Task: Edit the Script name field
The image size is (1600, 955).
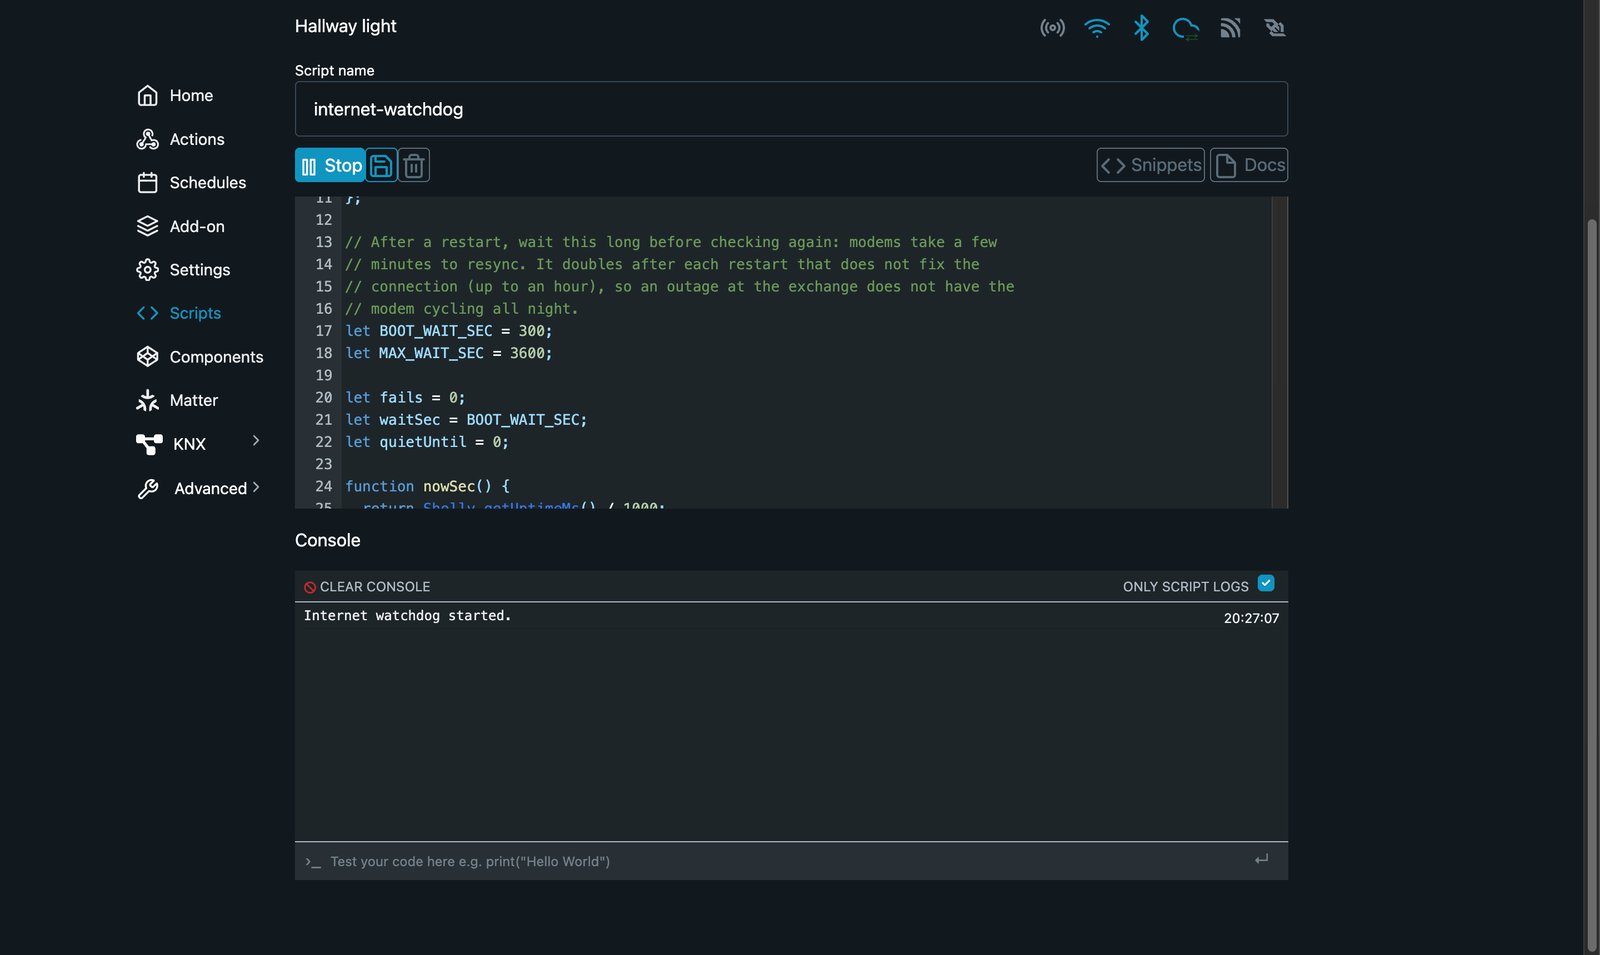Action: tap(791, 109)
